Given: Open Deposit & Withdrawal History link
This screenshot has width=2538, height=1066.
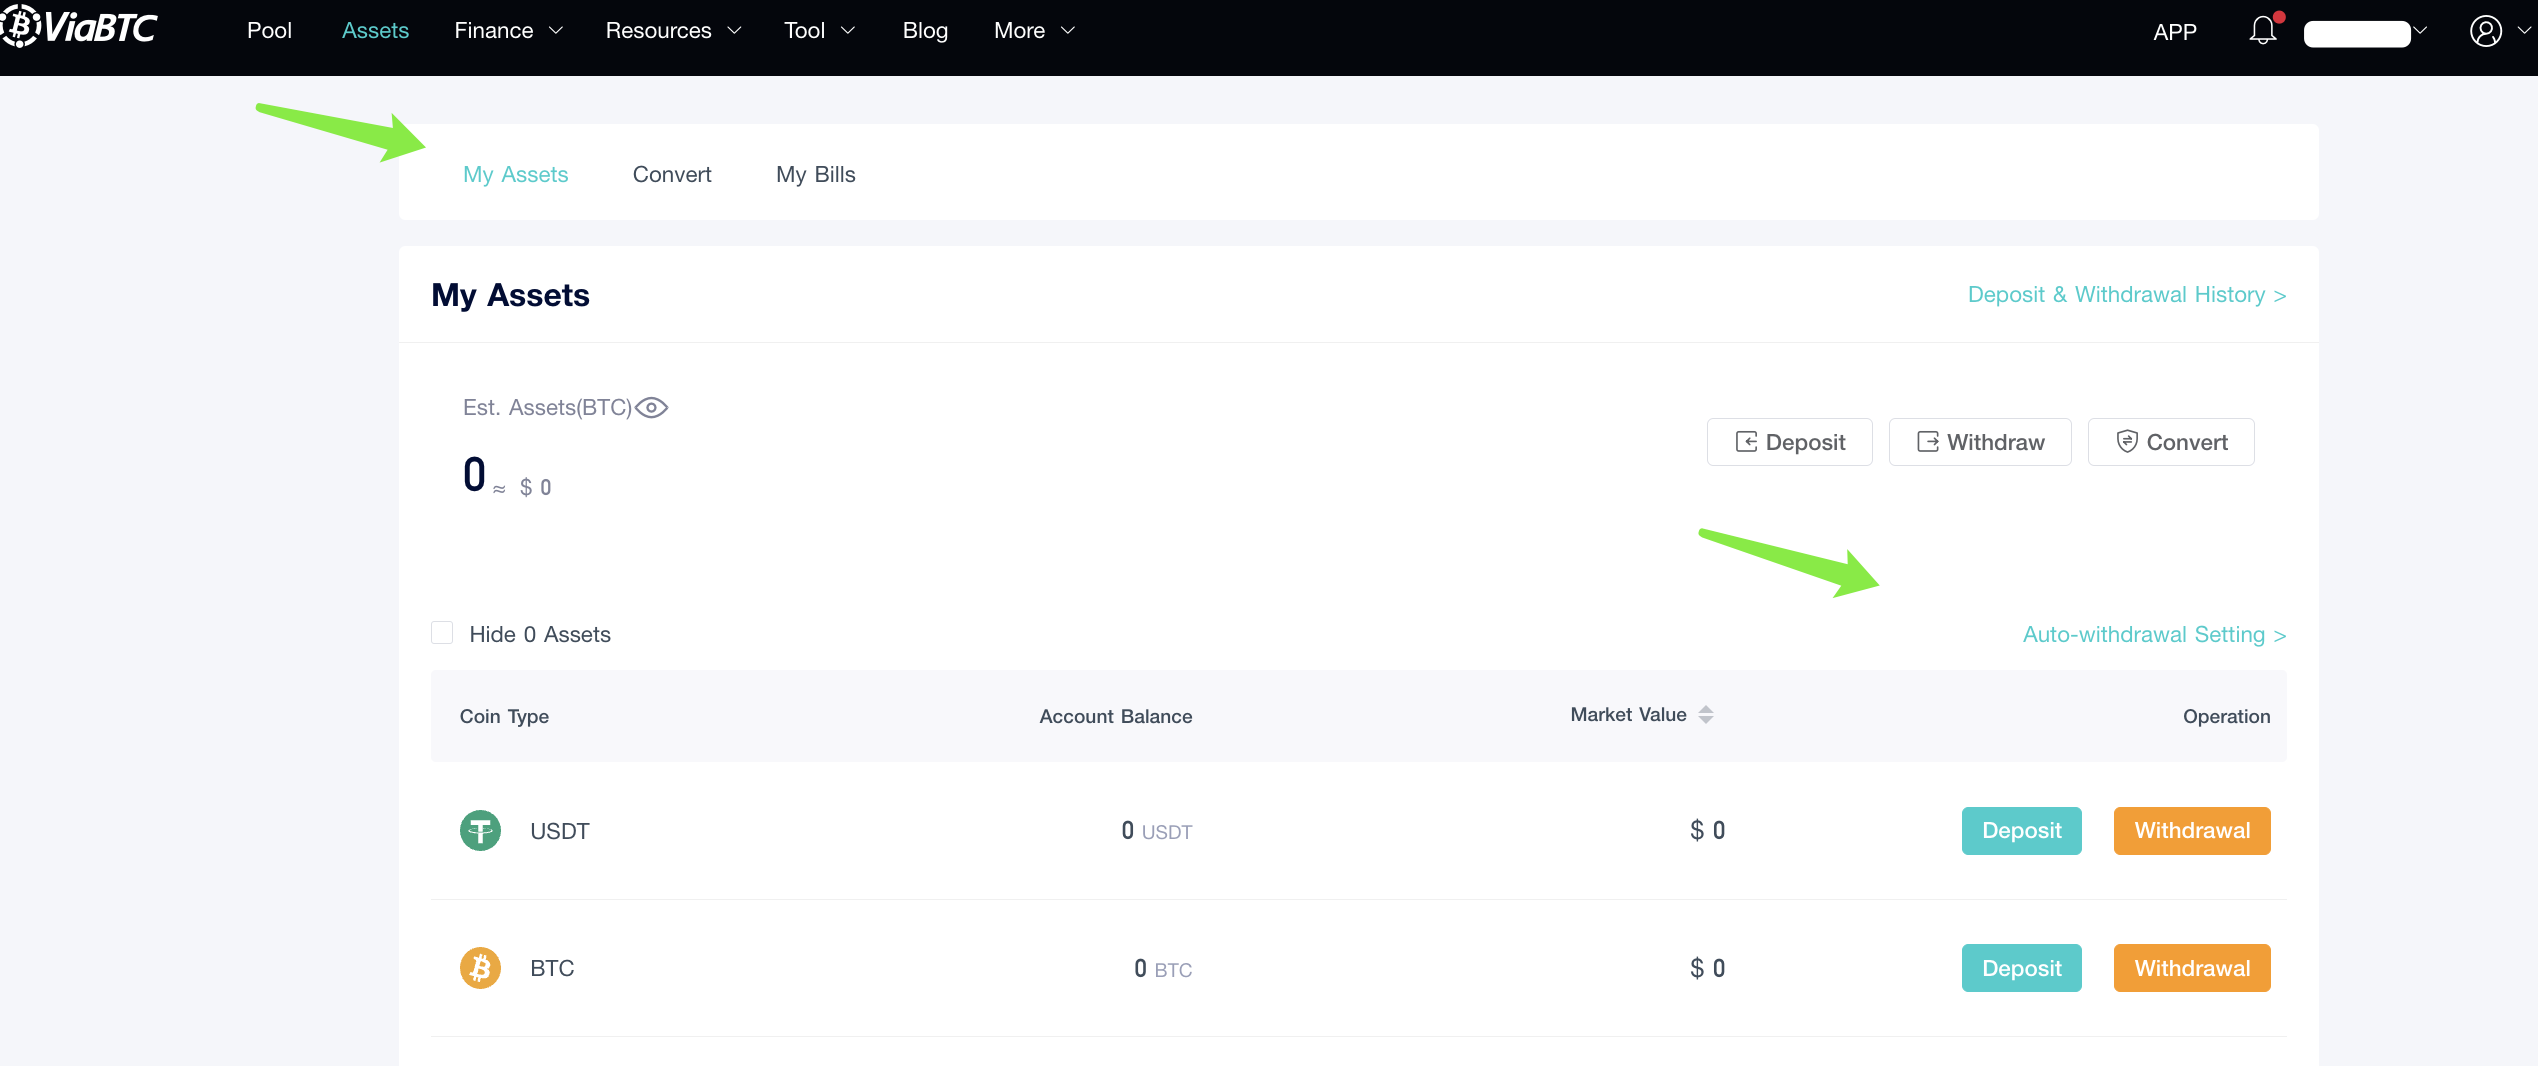Looking at the screenshot, I should tap(2127, 295).
